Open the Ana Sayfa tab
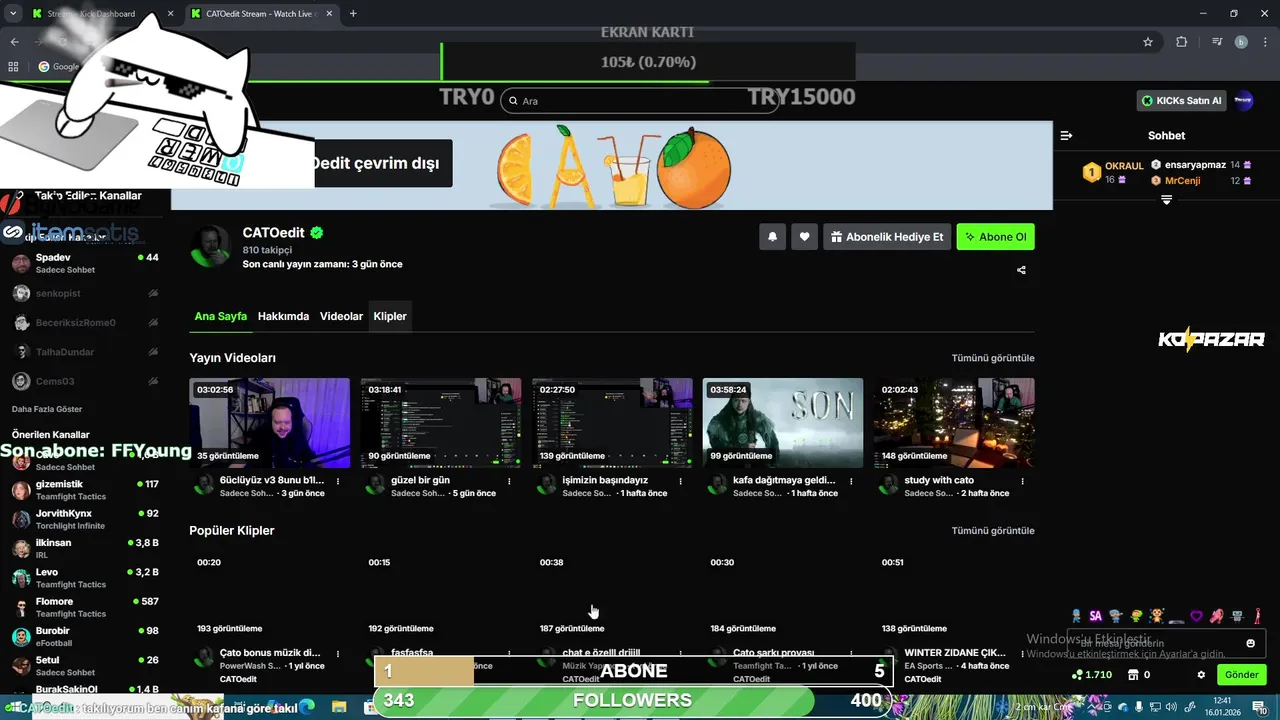Viewport: 1280px width, 720px height. coord(221,316)
